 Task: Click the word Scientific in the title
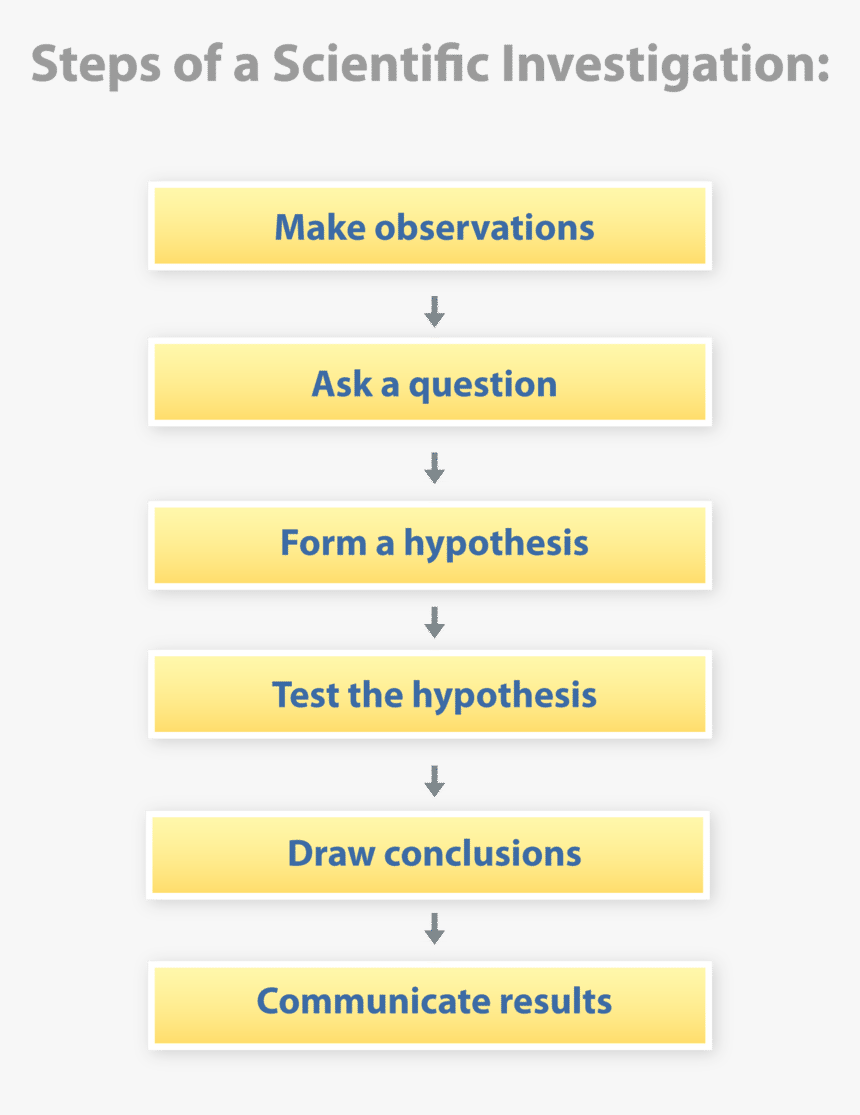pyautogui.click(x=381, y=63)
